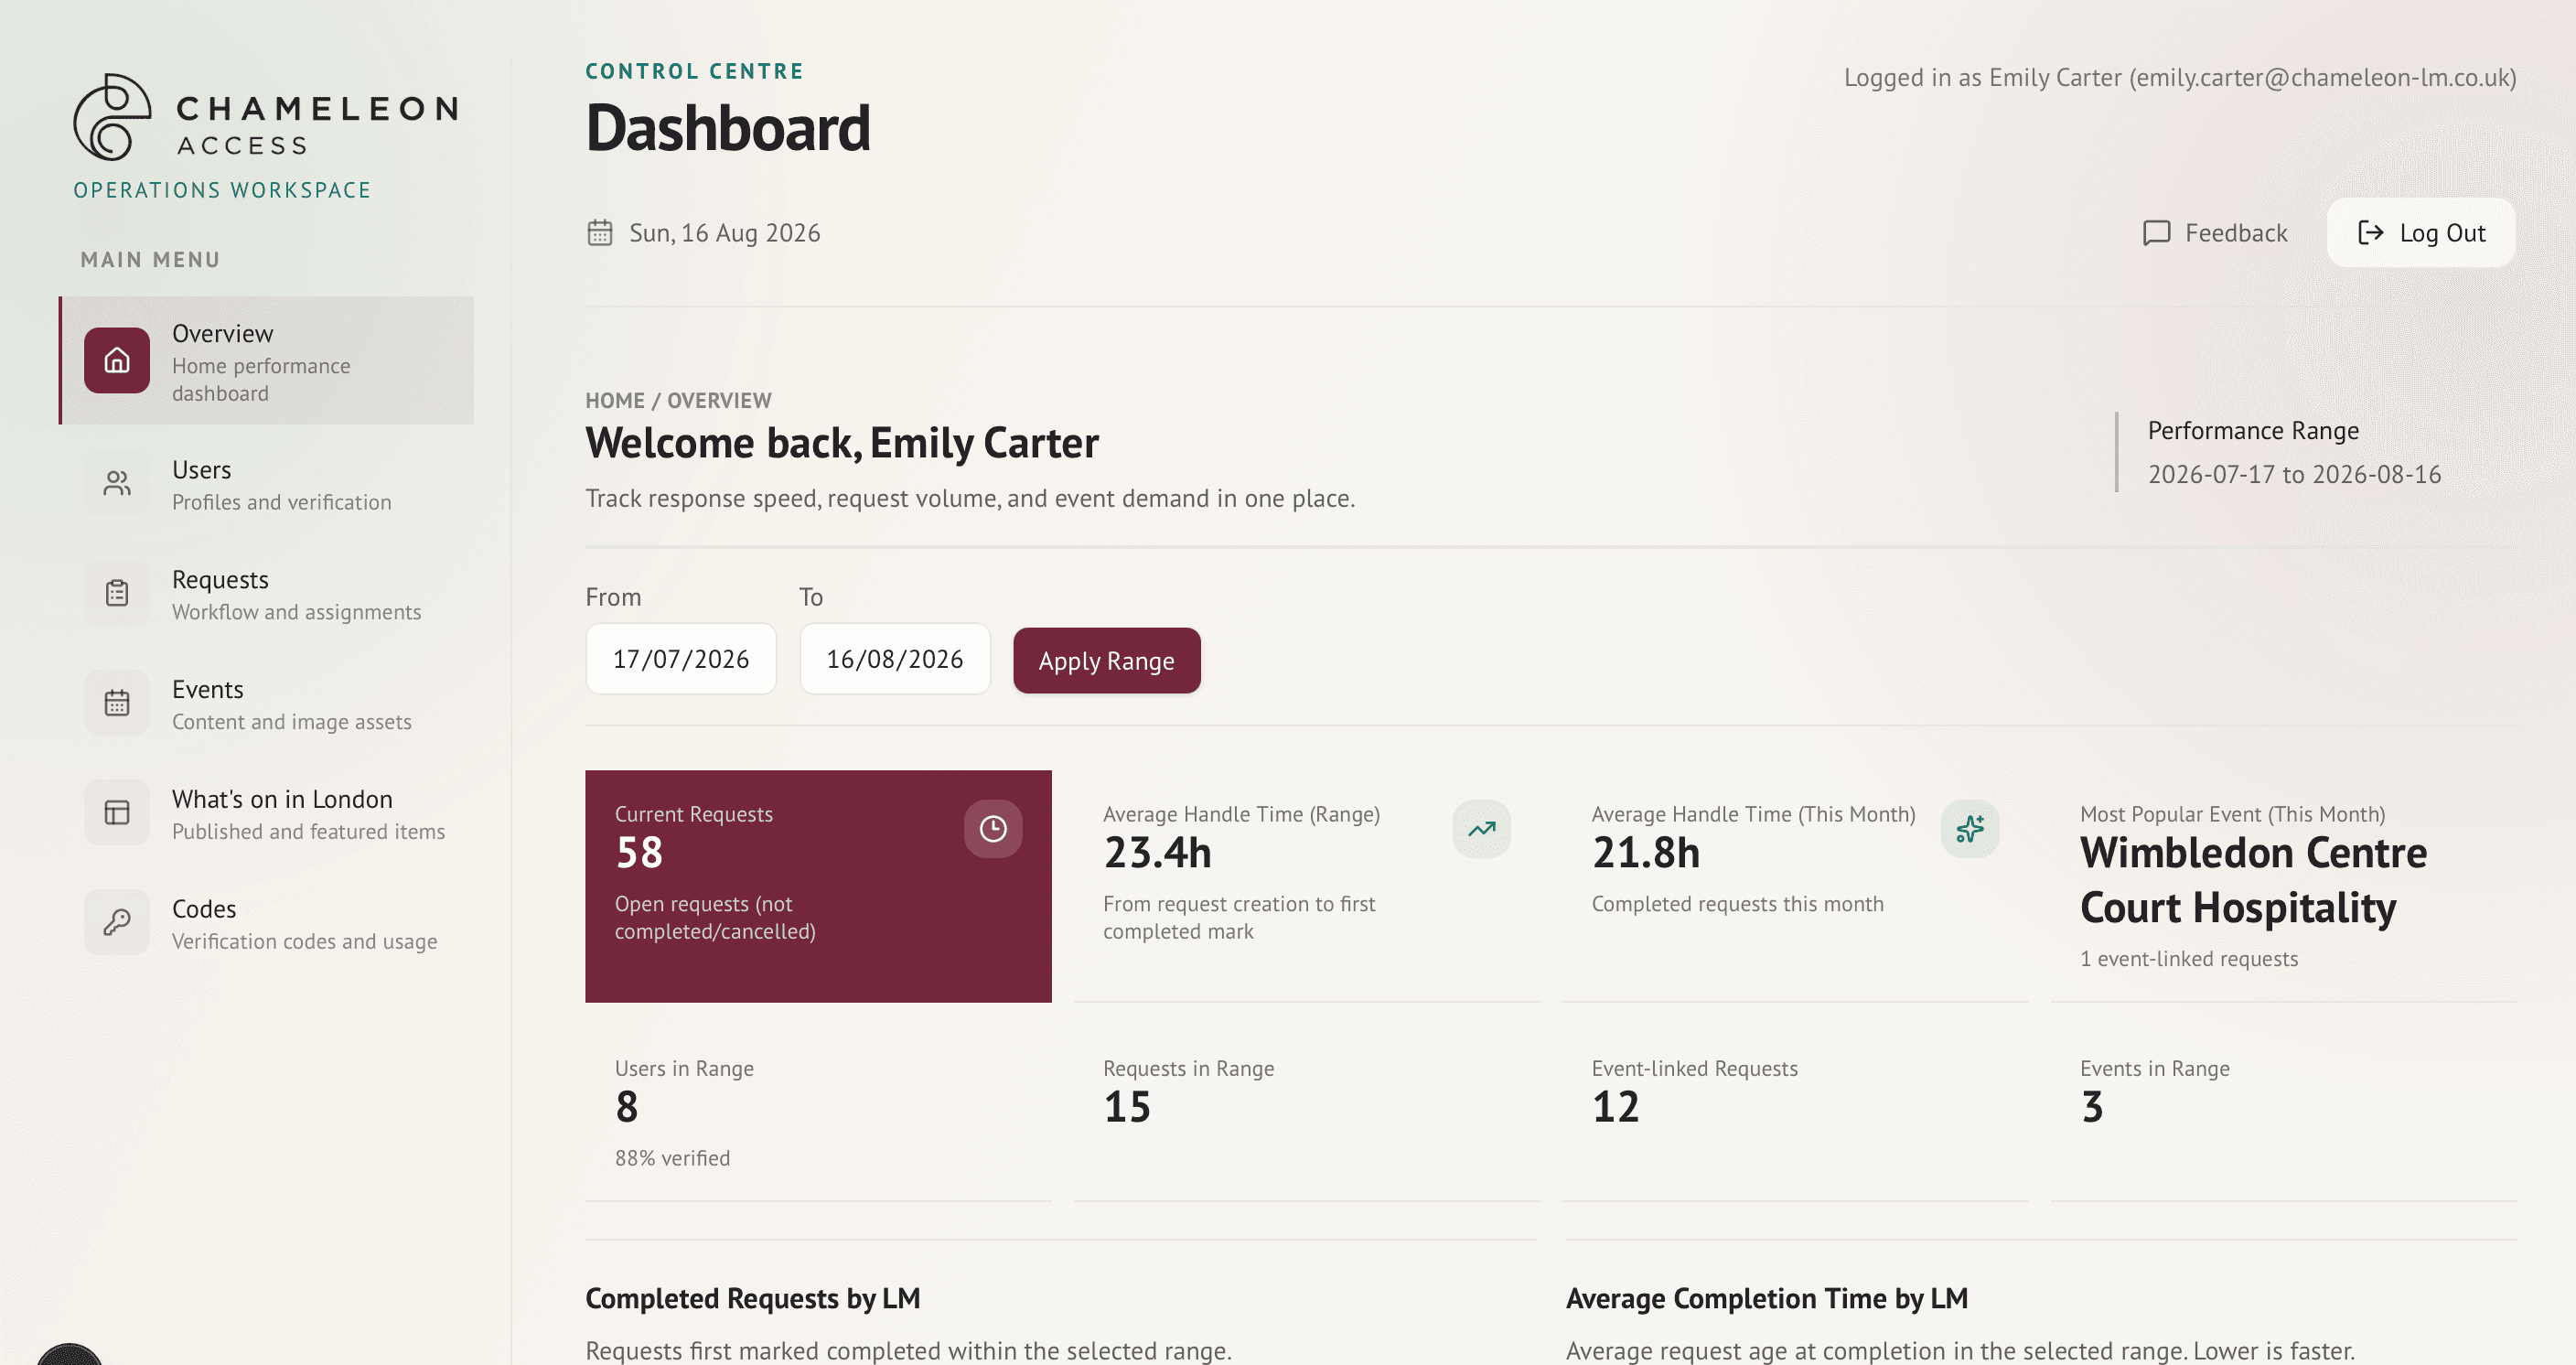
Task: Click the calendar icon beside Sun, 16 Aug 2026
Action: (599, 233)
